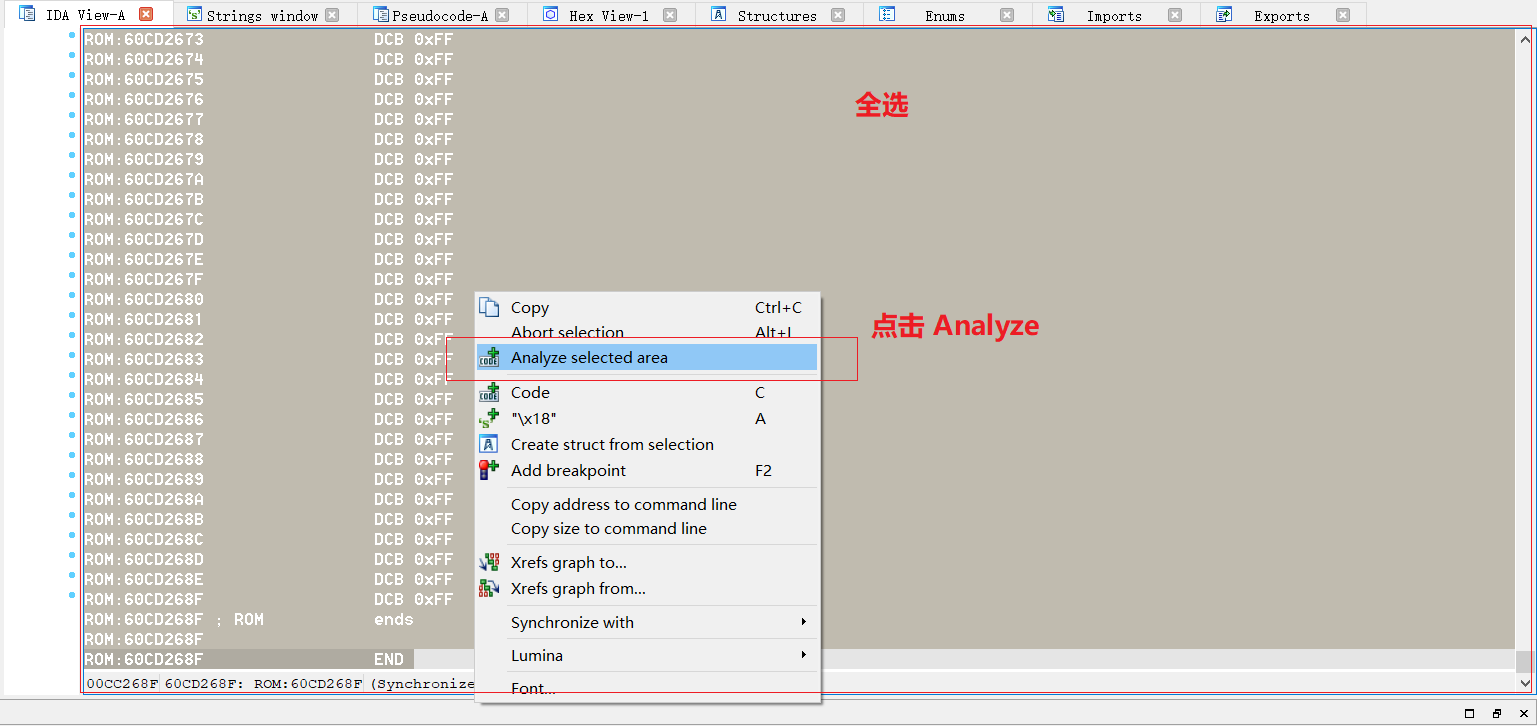This screenshot has height=726, width=1537.
Task: Click the Create struct from selection icon
Action: [x=489, y=445]
